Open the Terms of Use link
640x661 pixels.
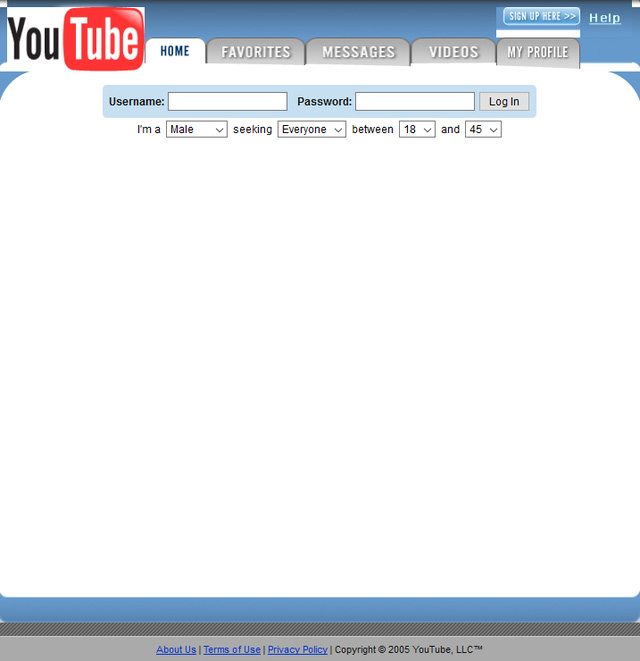click(x=232, y=650)
